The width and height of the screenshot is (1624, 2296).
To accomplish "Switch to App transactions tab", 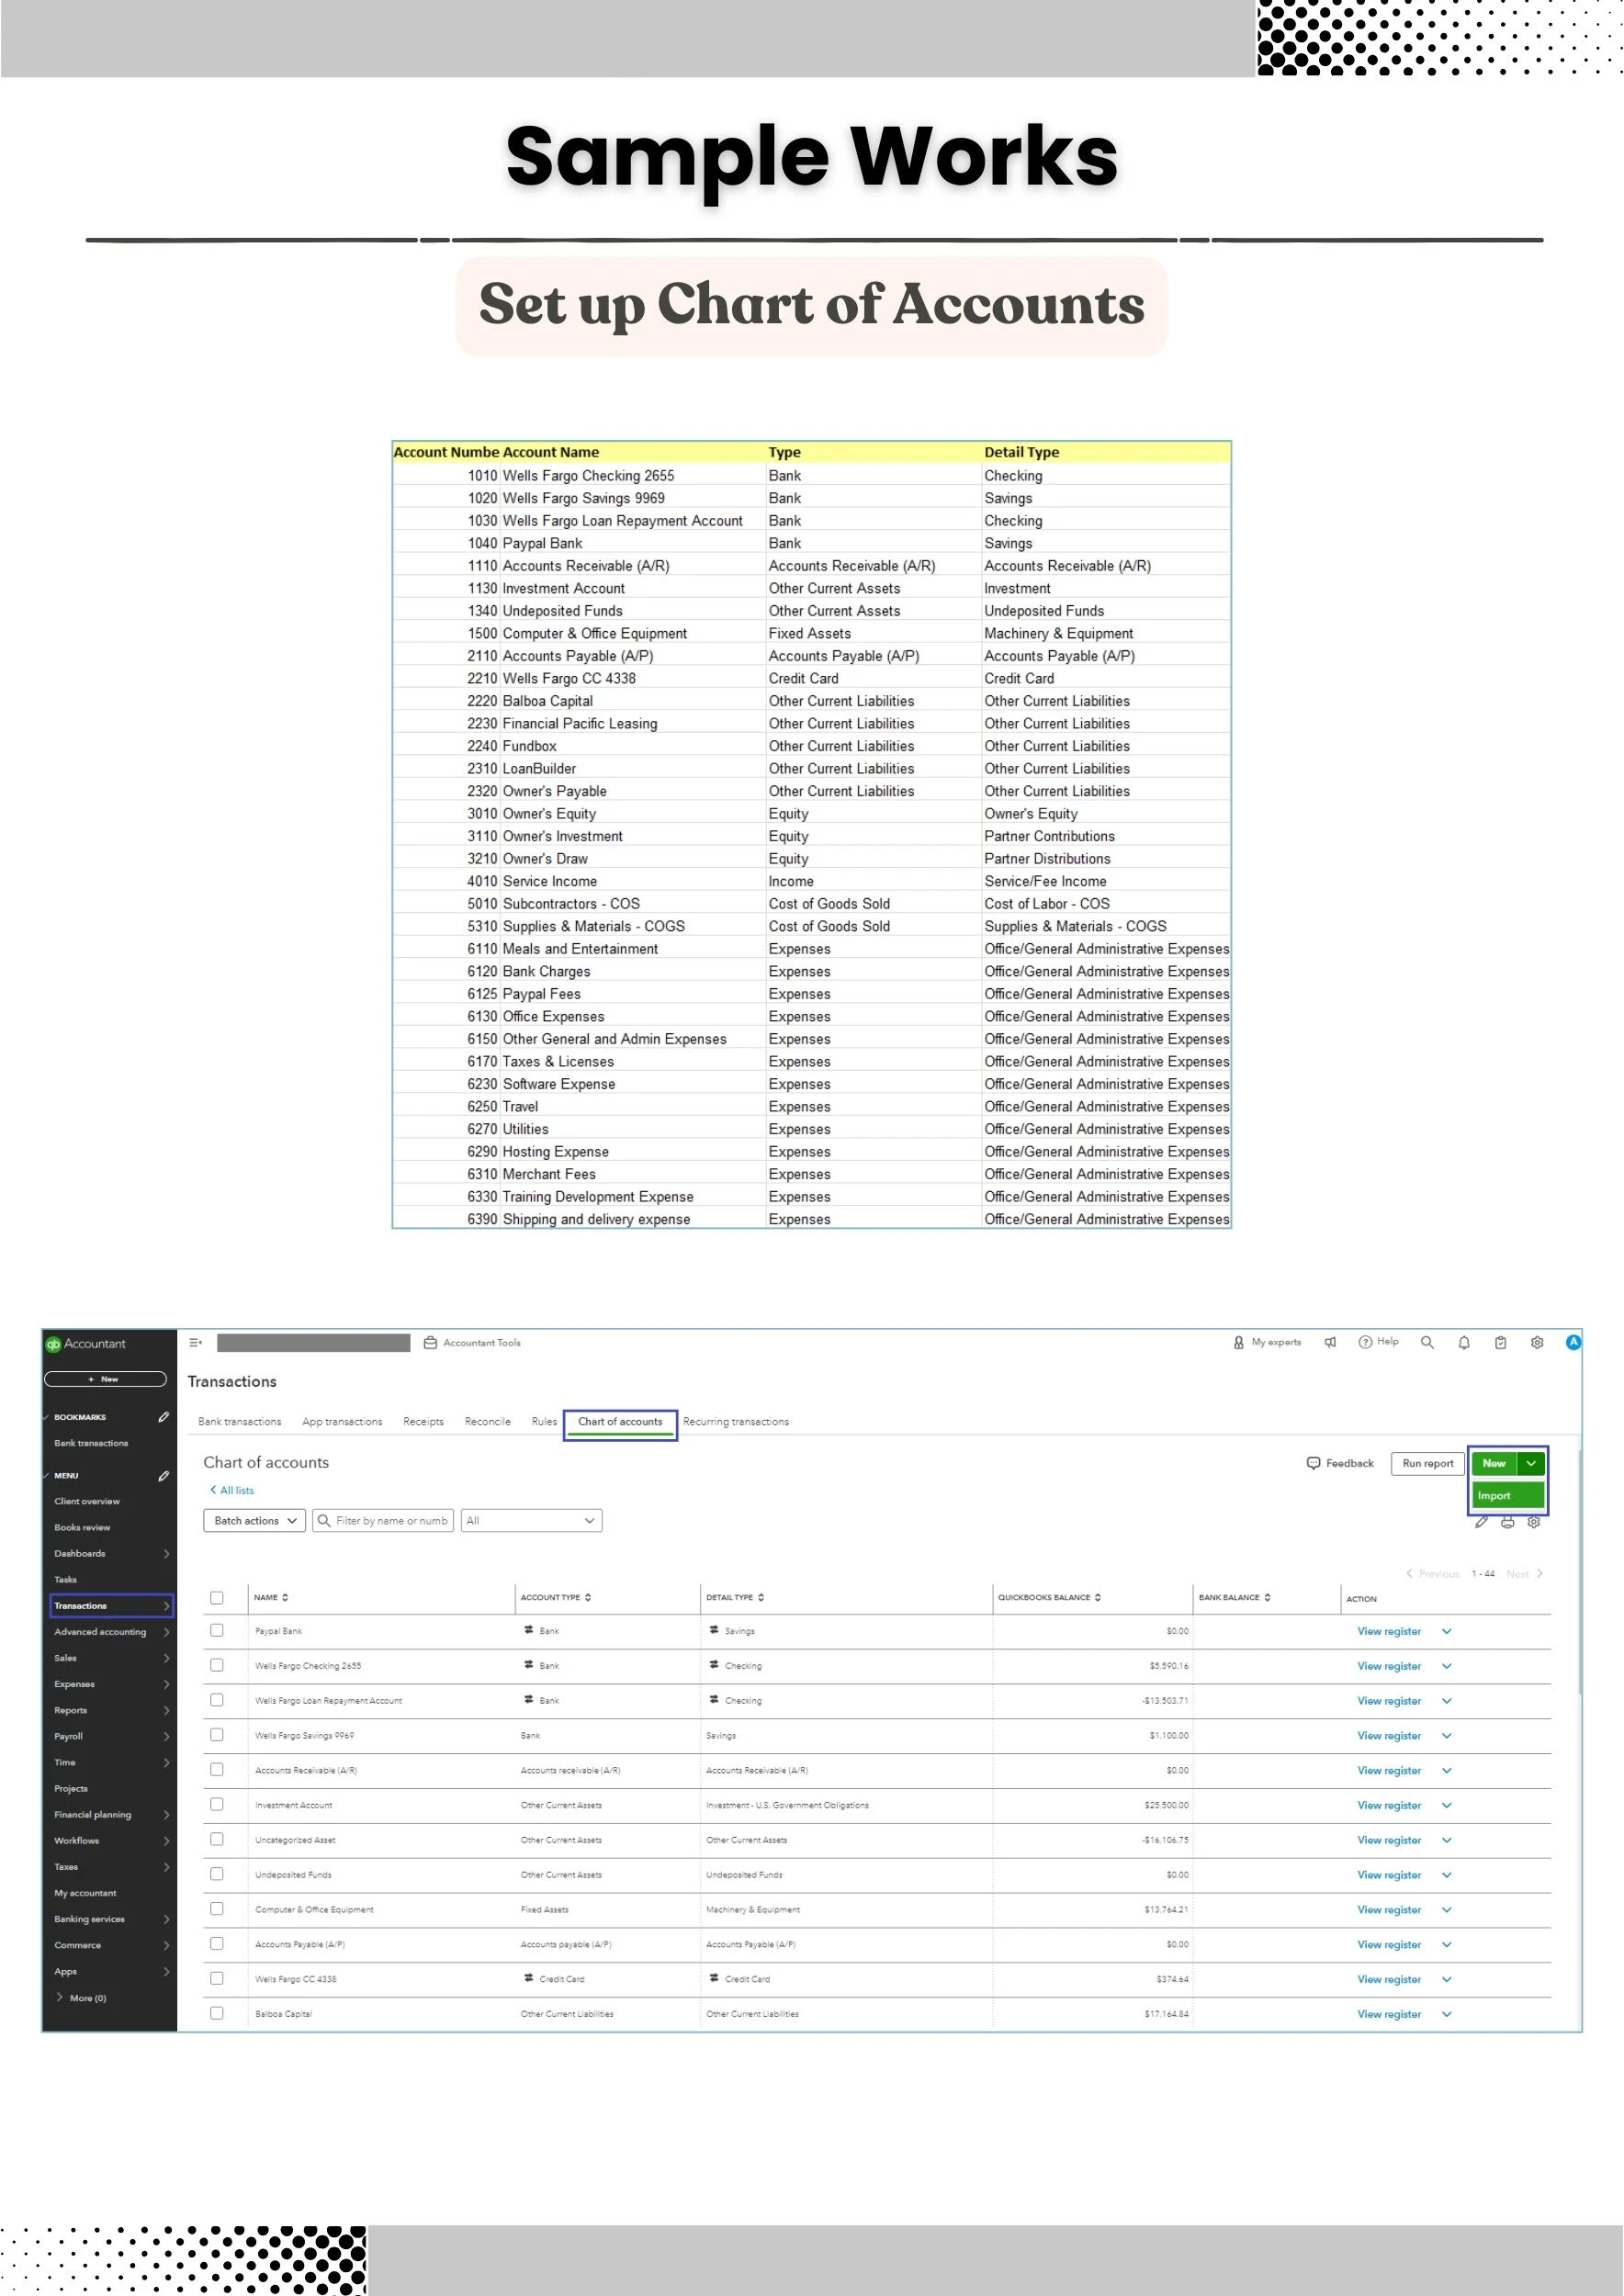I will click(342, 1421).
